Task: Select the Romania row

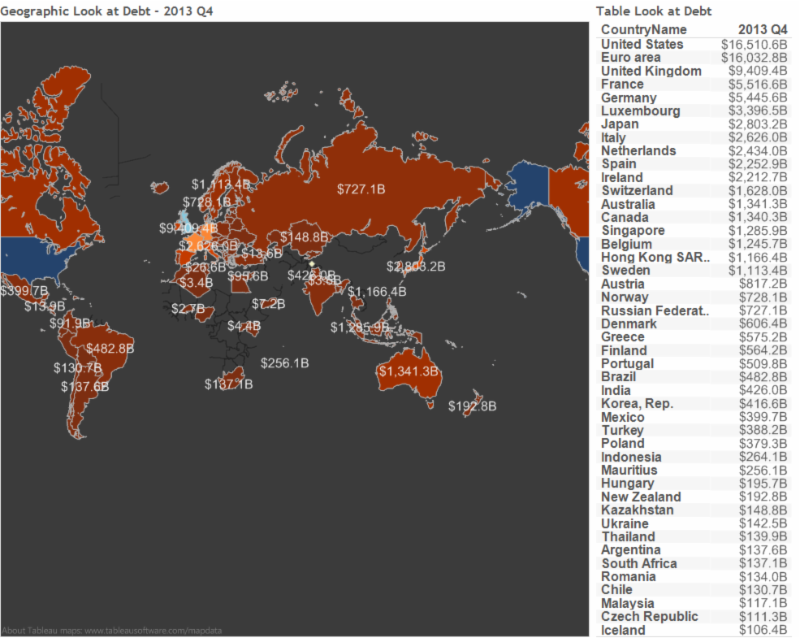Action: click(x=694, y=576)
